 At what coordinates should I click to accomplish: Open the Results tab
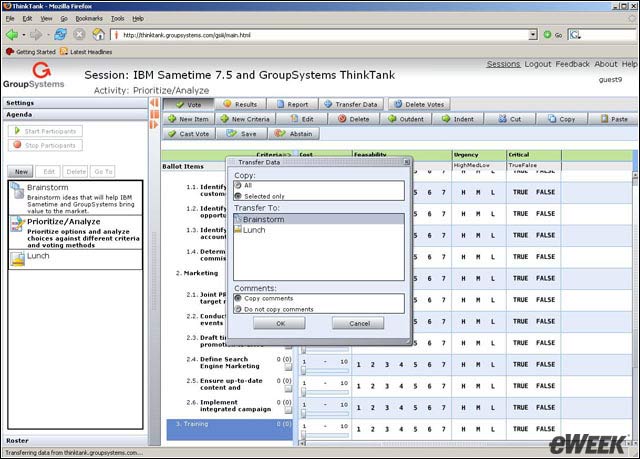point(240,104)
